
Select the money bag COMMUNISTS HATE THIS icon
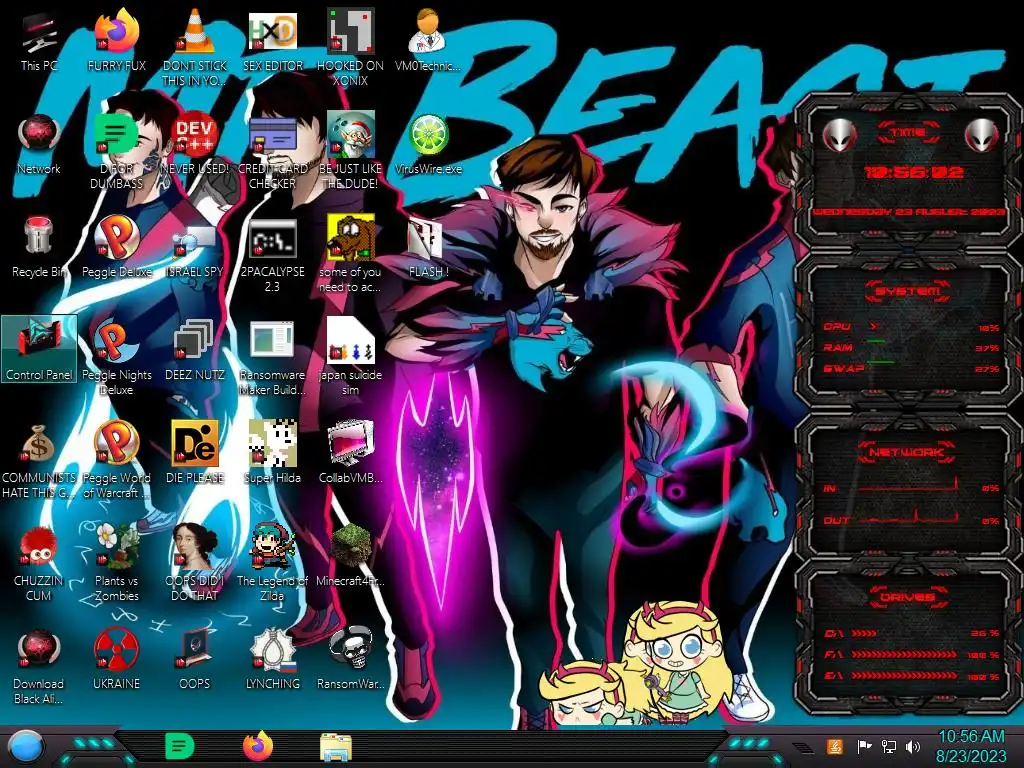click(39, 461)
